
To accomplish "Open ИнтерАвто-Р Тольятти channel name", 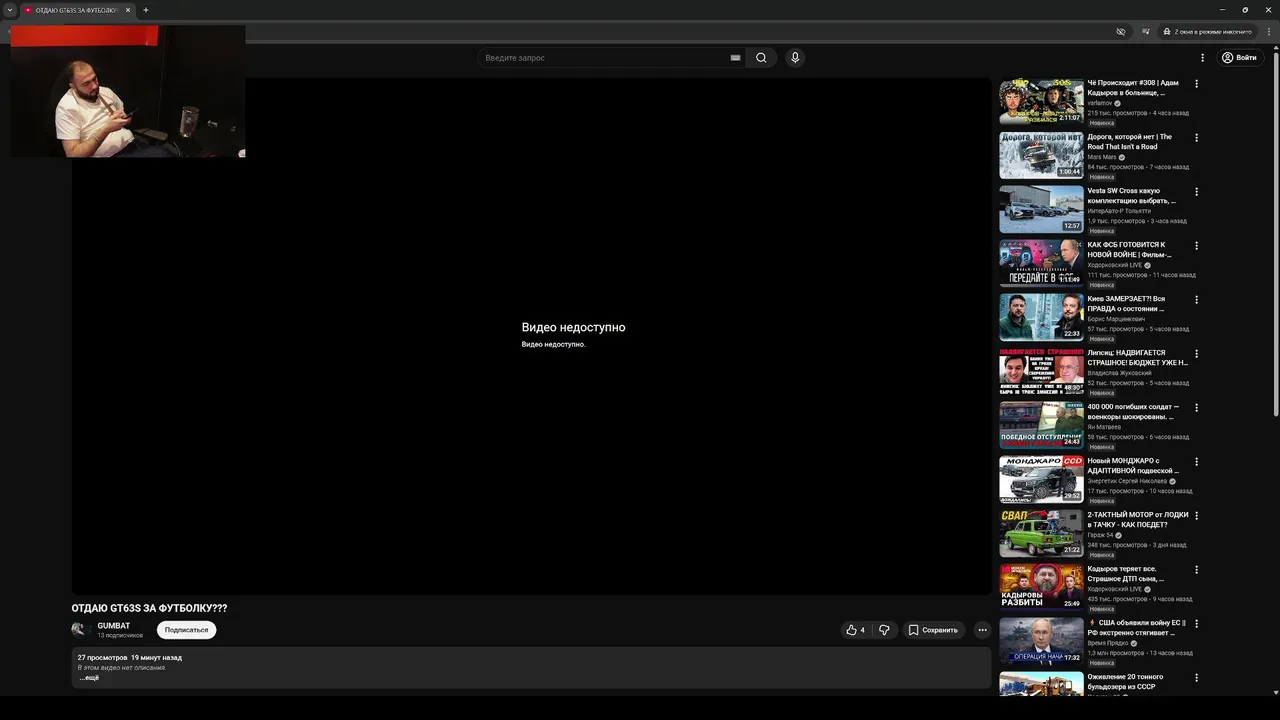I will click(x=1119, y=211).
